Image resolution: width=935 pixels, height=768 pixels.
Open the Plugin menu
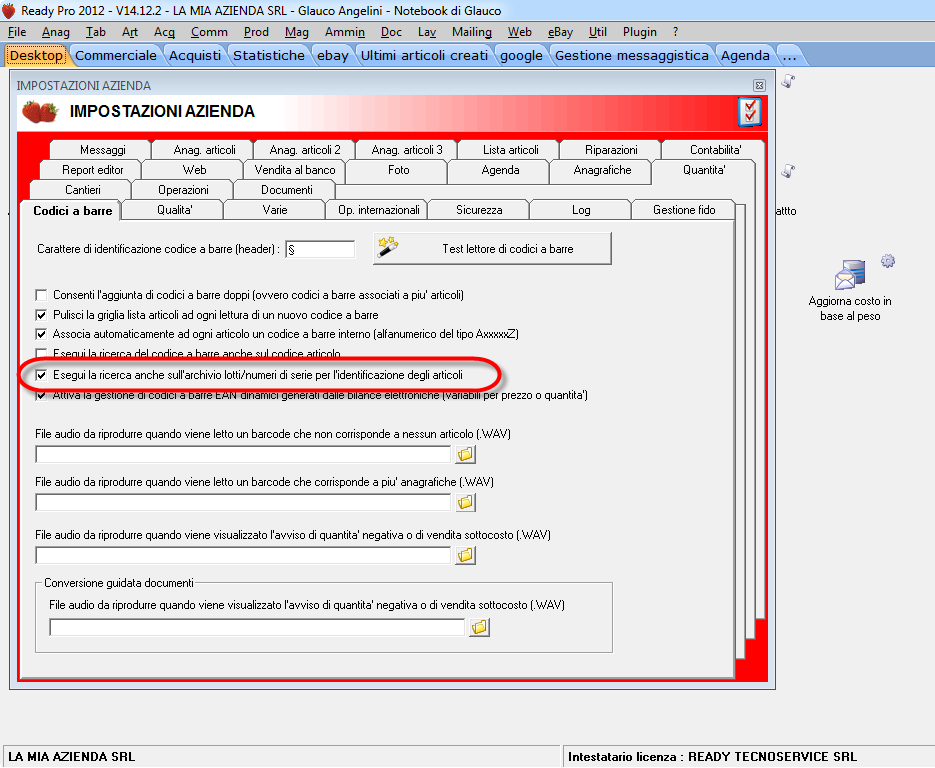coord(639,32)
